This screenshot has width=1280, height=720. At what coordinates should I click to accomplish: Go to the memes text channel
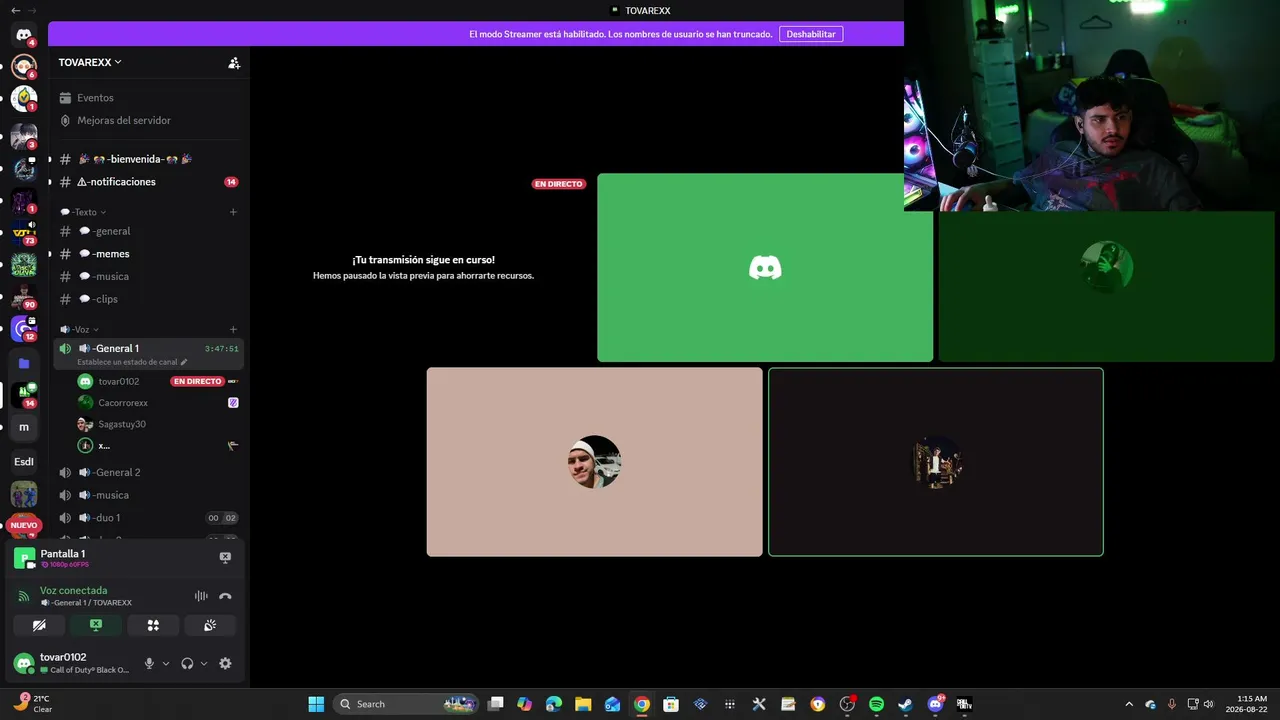click(148, 254)
